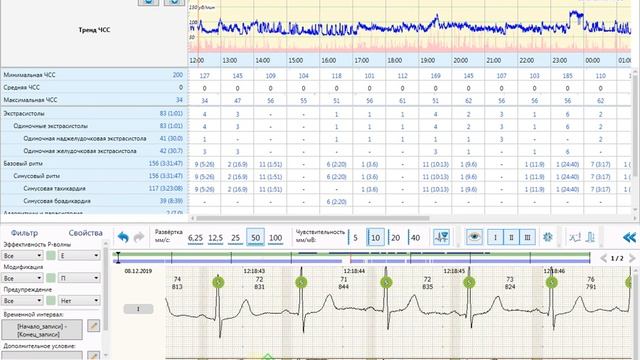Screen dimensions: 640x360
Task: Open the Все dropdown under Эффективность Р-волны
Action: (22, 256)
